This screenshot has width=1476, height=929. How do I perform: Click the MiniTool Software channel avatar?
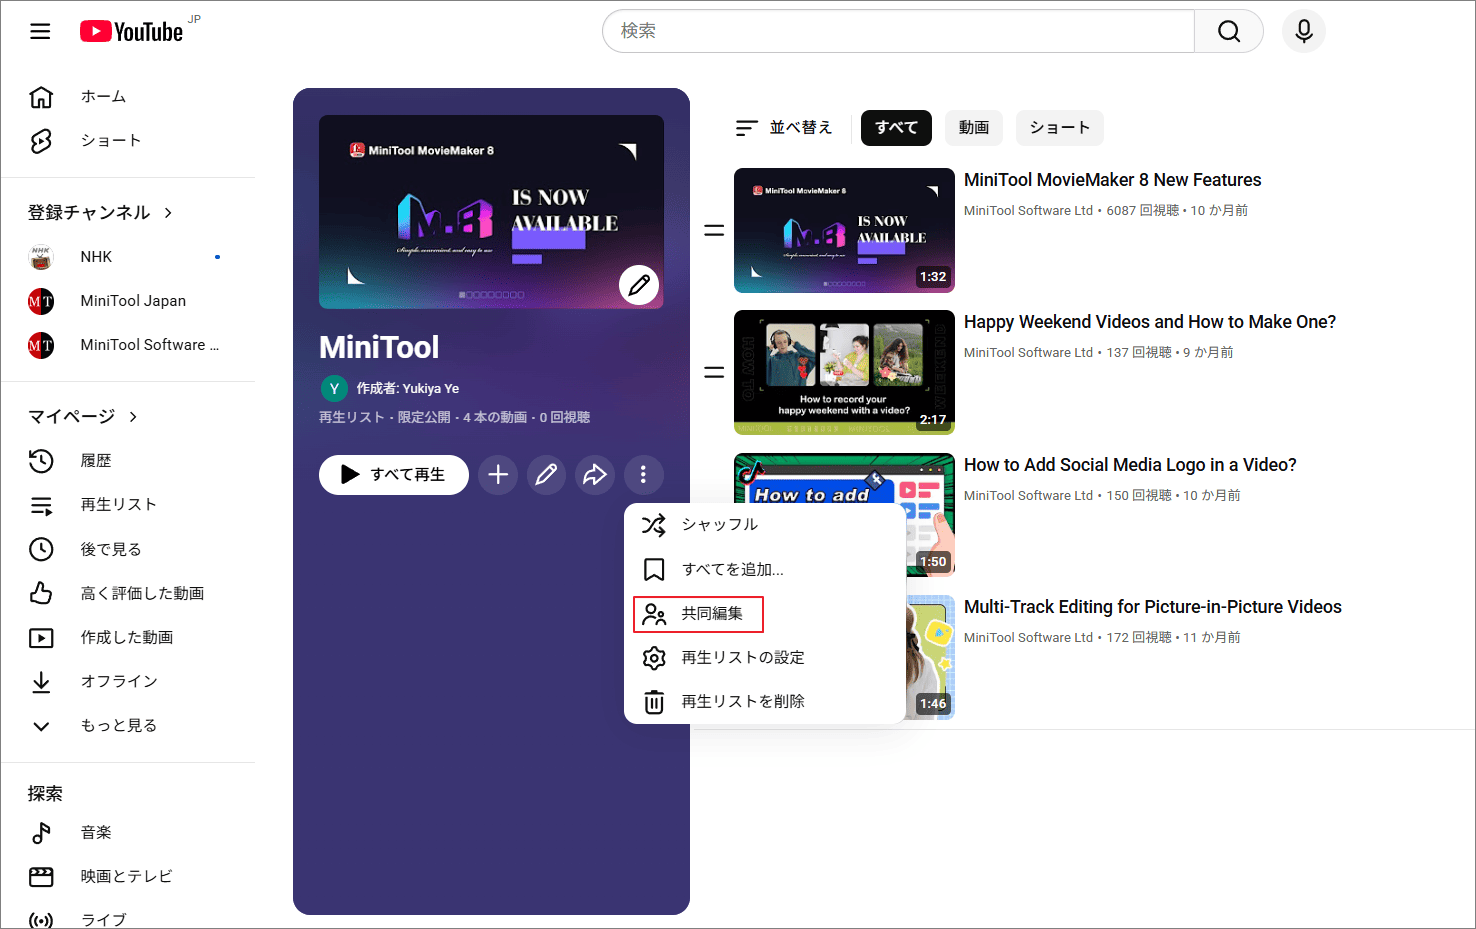coord(41,345)
